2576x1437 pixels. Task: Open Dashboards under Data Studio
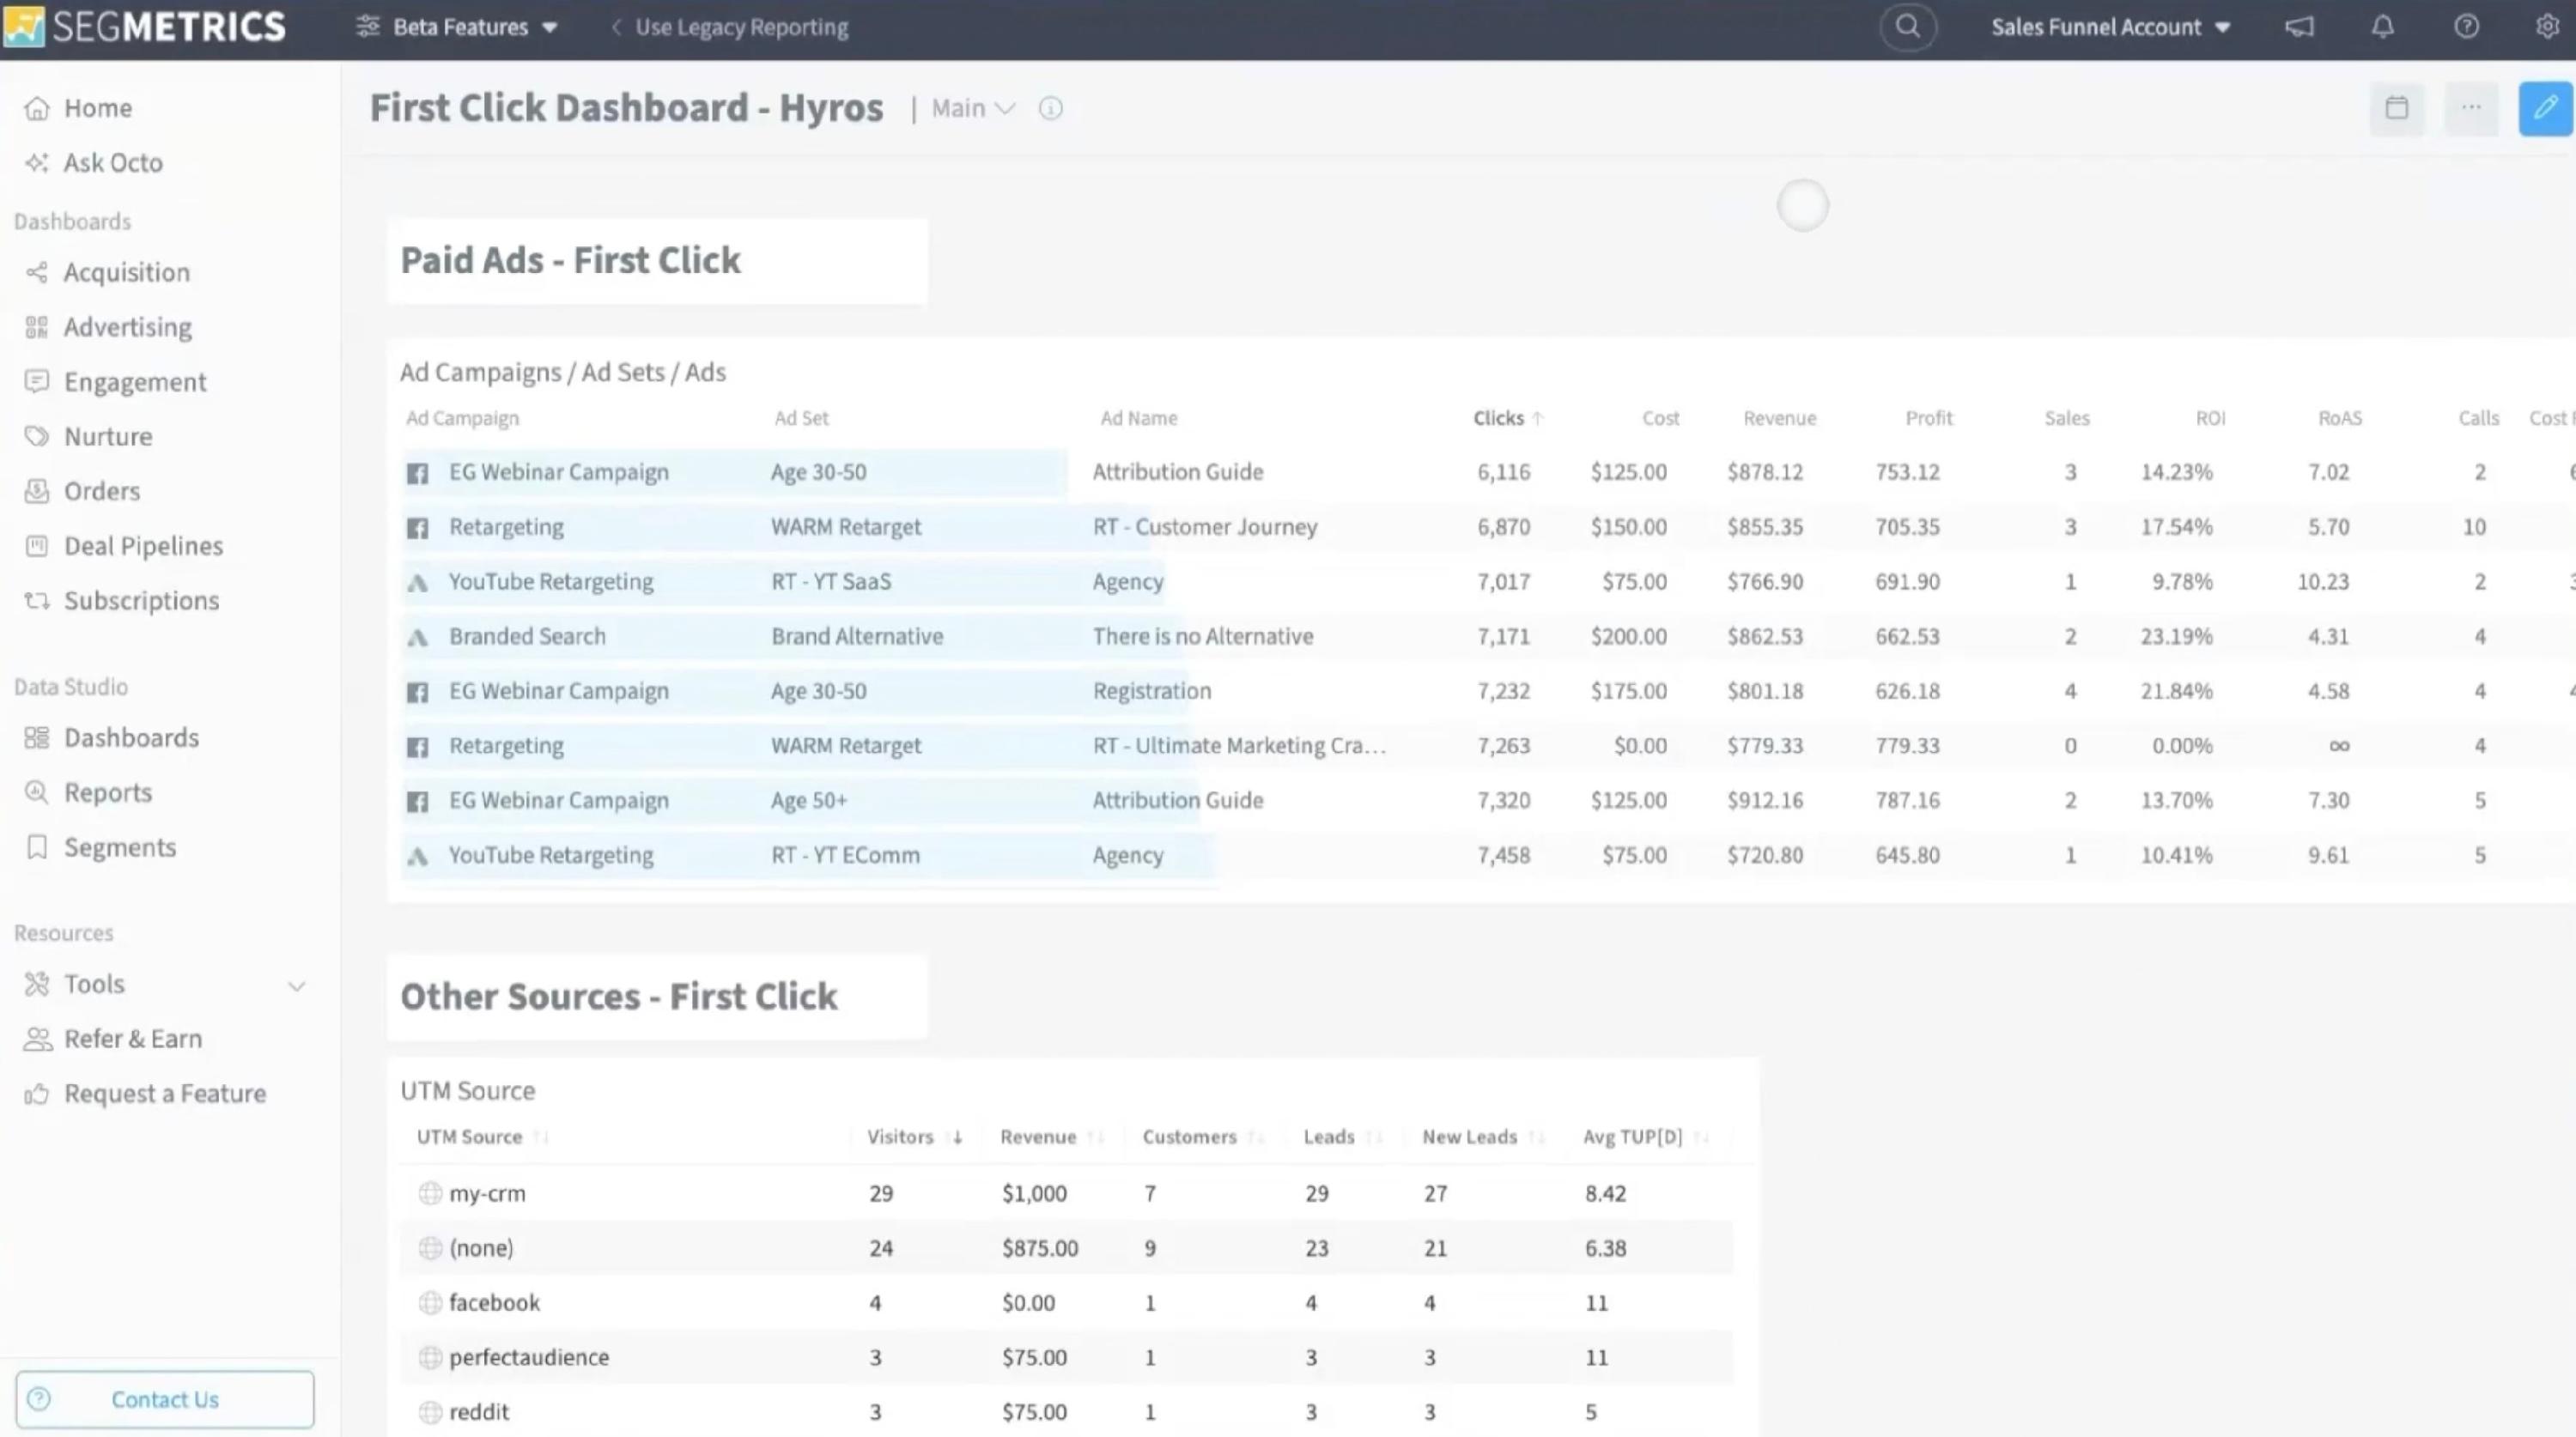131,738
